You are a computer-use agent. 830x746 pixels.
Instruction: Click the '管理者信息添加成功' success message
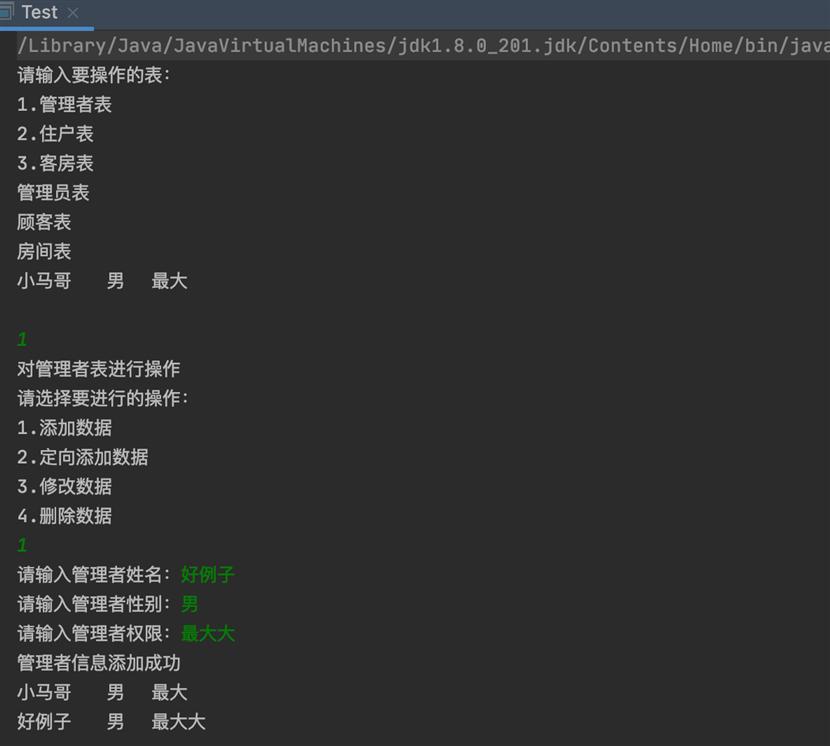coord(98,663)
